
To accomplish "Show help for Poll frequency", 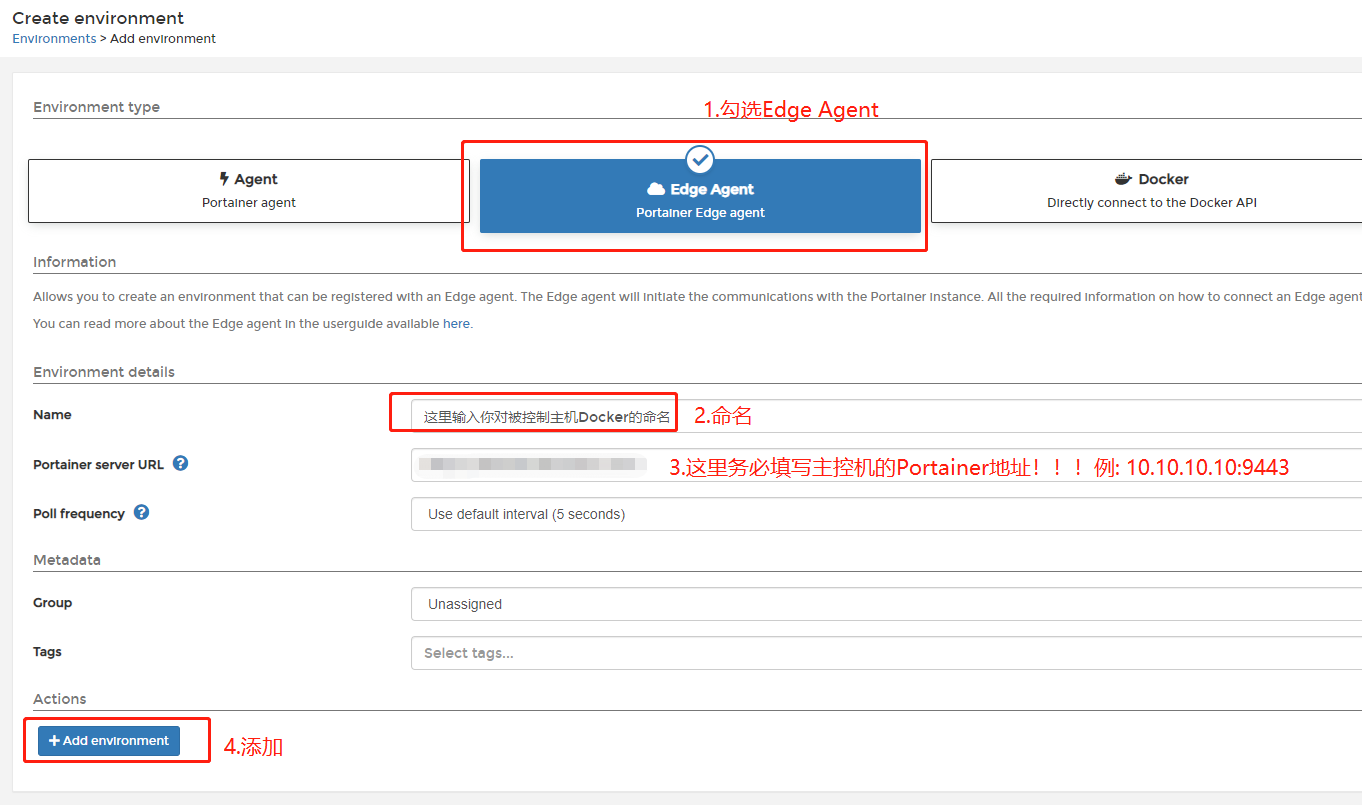I will 142,513.
